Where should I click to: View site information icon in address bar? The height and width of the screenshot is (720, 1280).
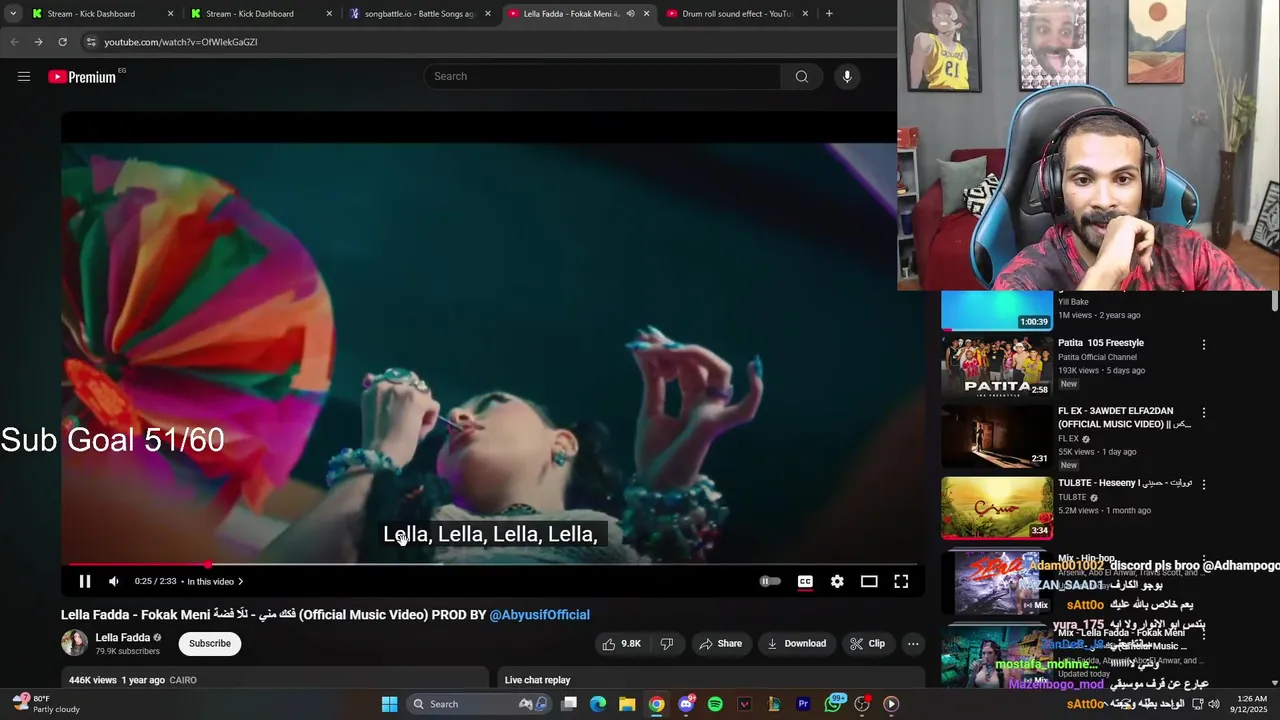pyautogui.click(x=91, y=42)
